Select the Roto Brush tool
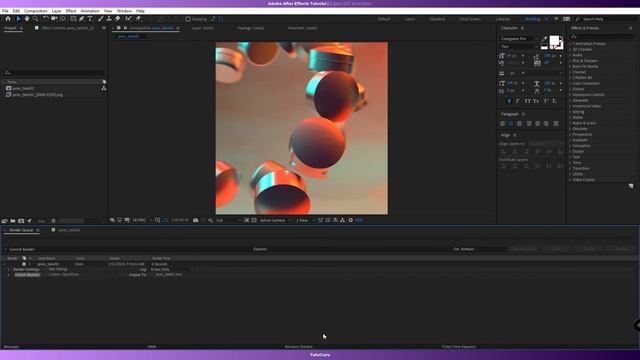The height and width of the screenshot is (360, 640). [x=129, y=19]
